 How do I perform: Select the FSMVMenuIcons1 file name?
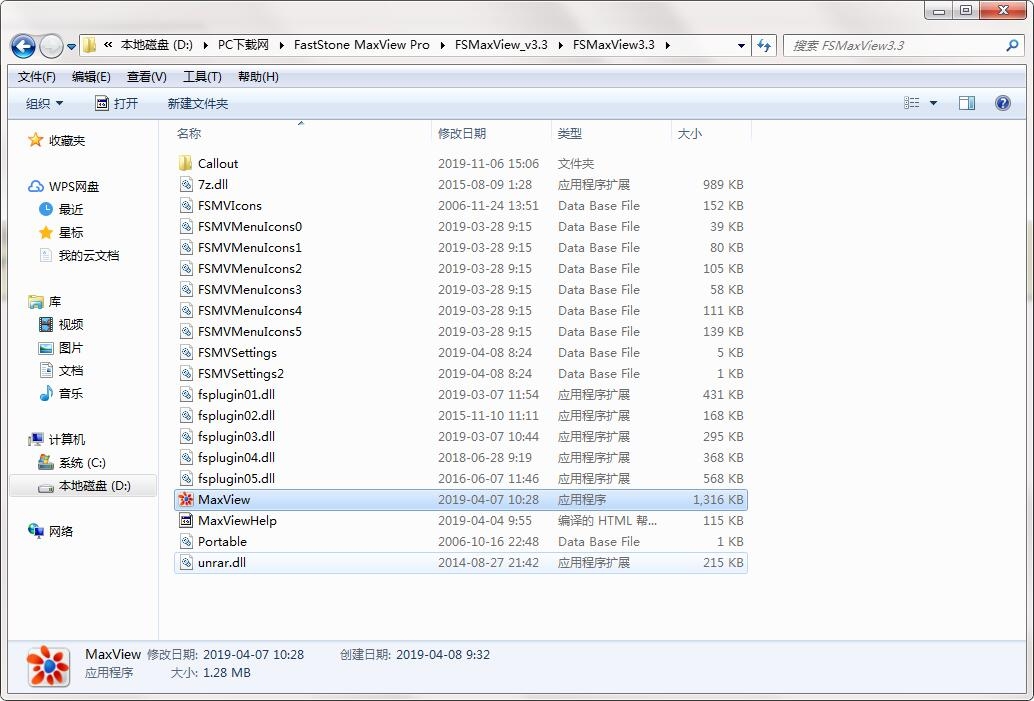tap(250, 248)
